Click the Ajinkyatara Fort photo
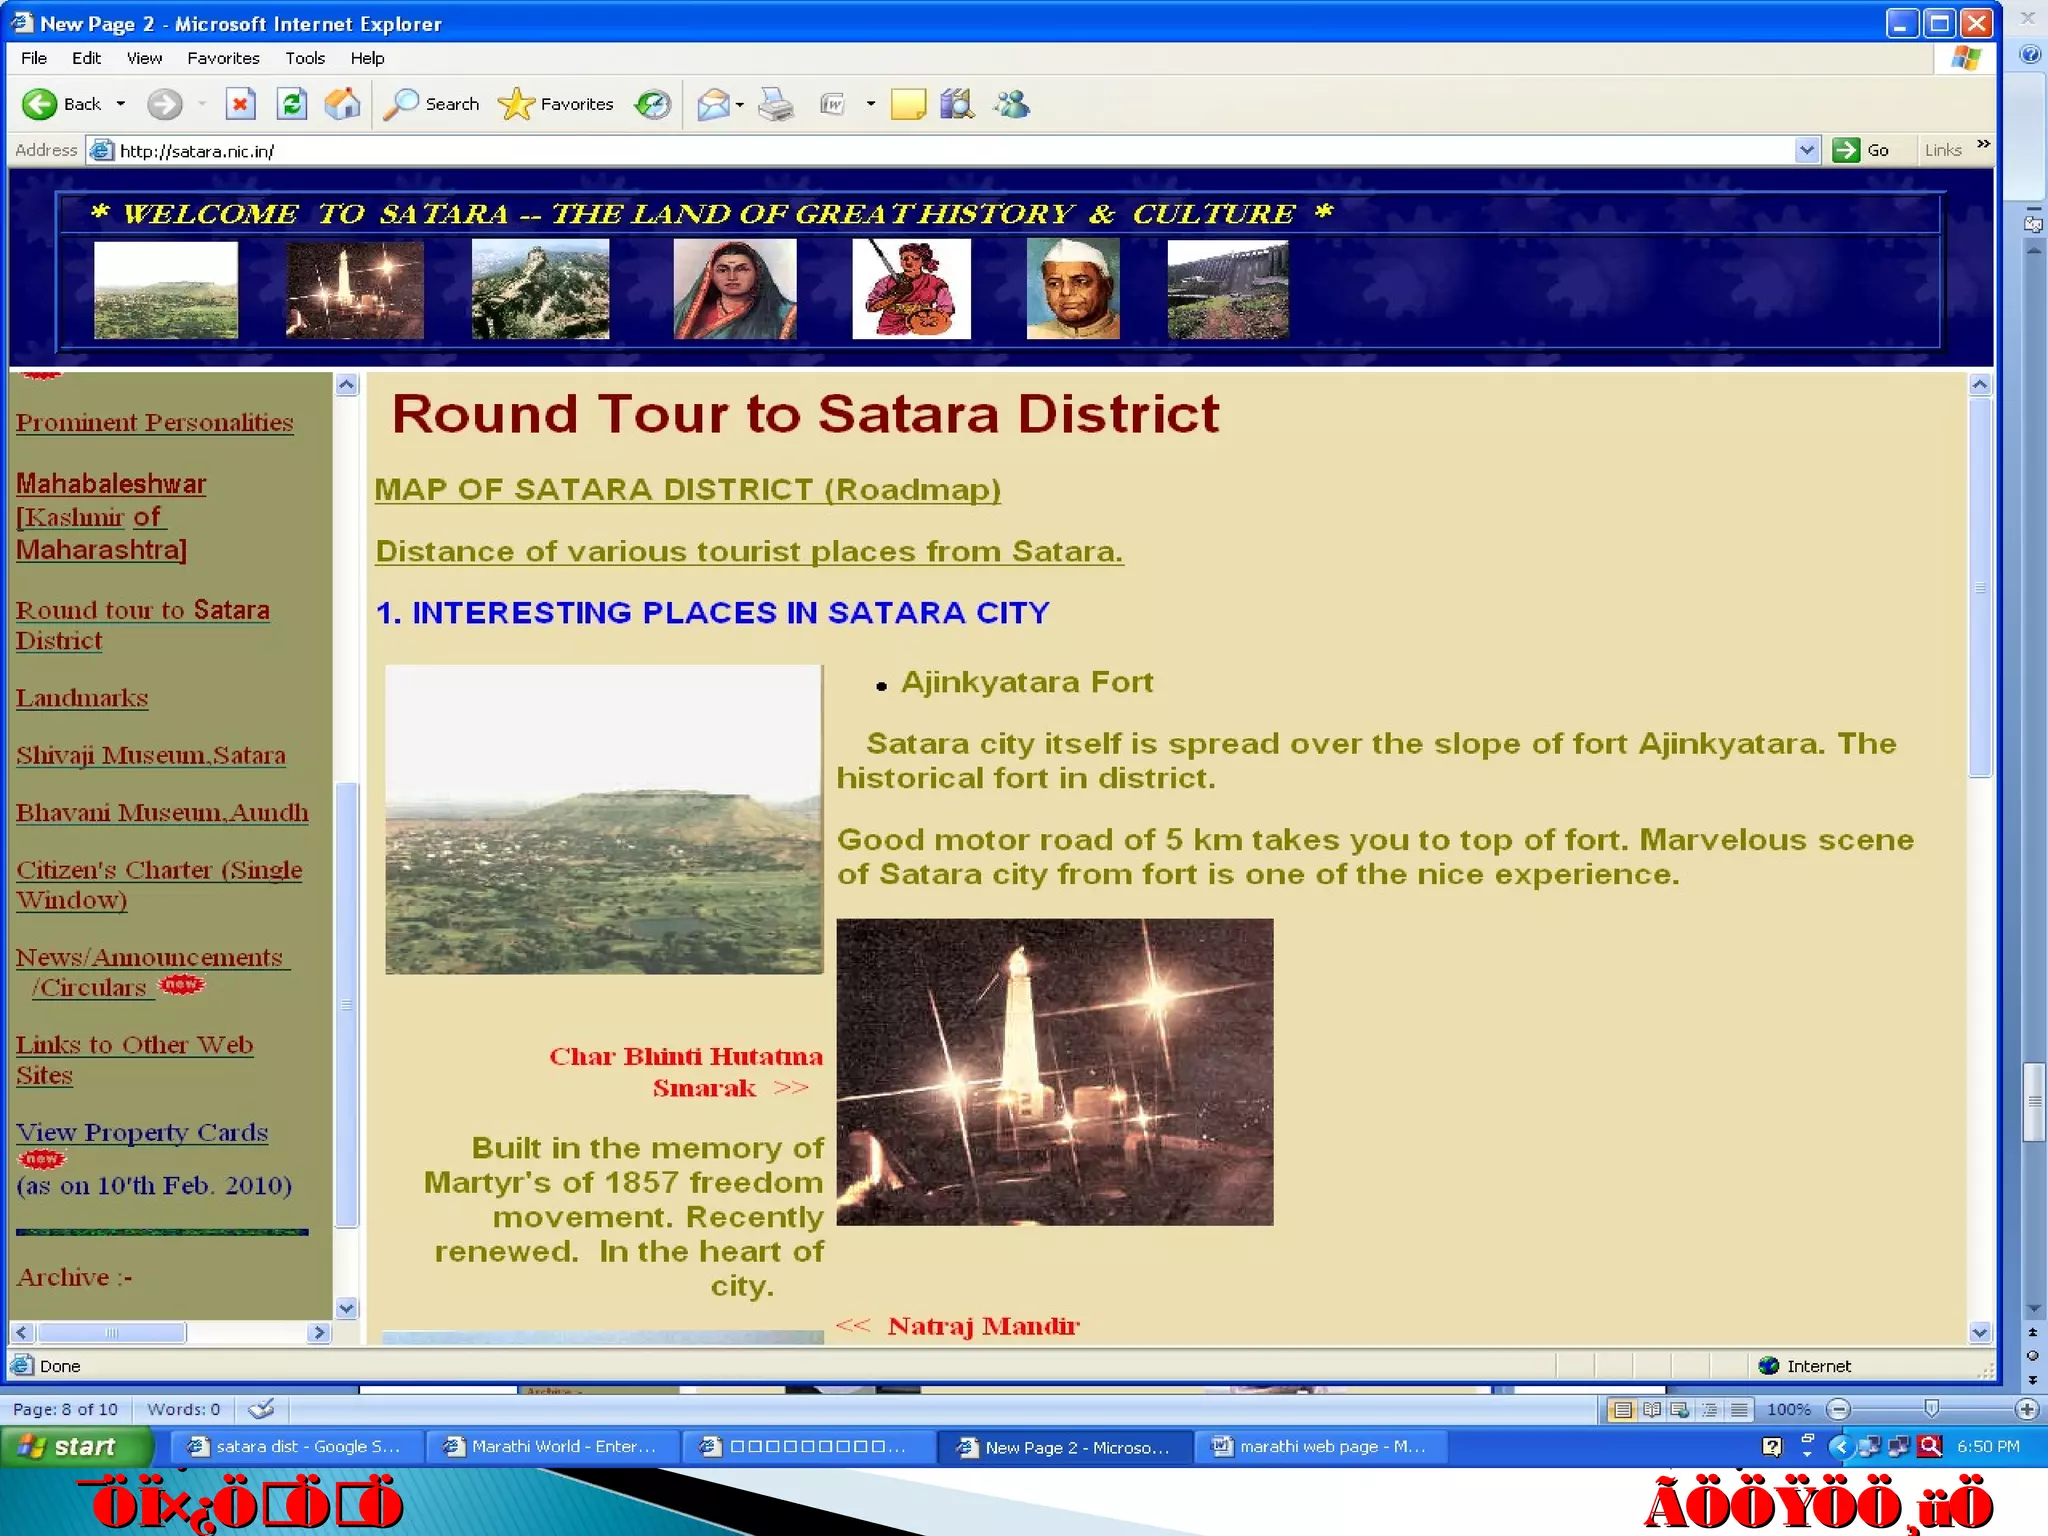Screen dimensions: 2048x1536 604,819
